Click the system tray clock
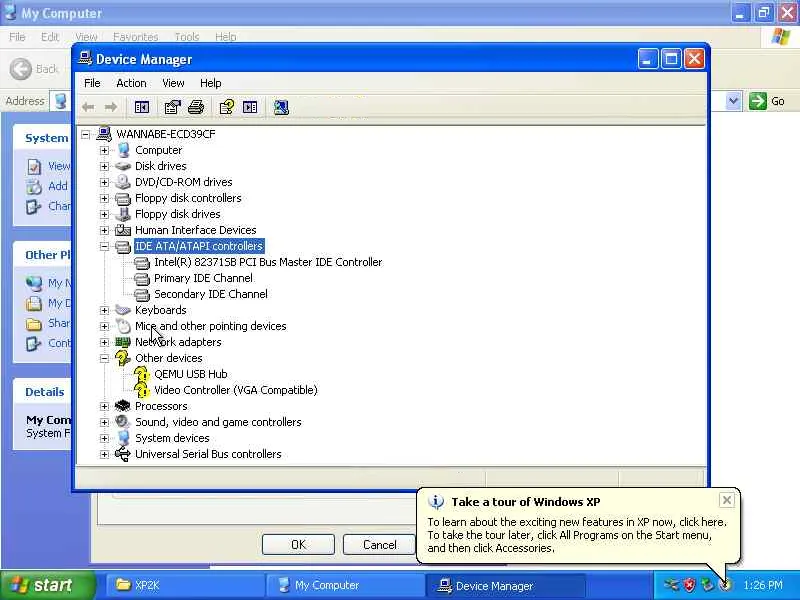 click(763, 585)
